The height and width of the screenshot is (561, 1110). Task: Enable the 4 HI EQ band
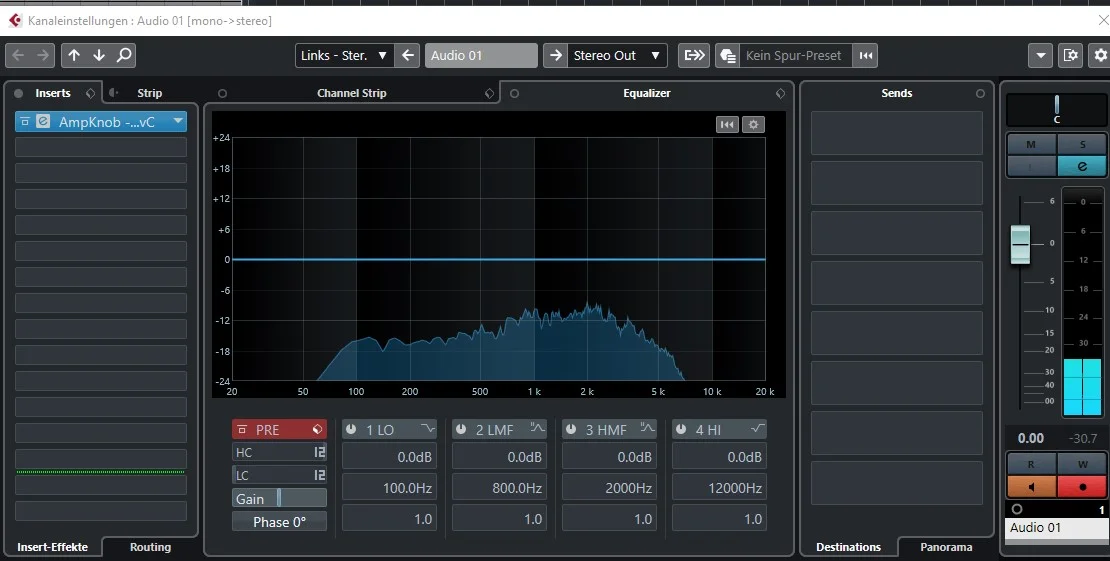(681, 429)
